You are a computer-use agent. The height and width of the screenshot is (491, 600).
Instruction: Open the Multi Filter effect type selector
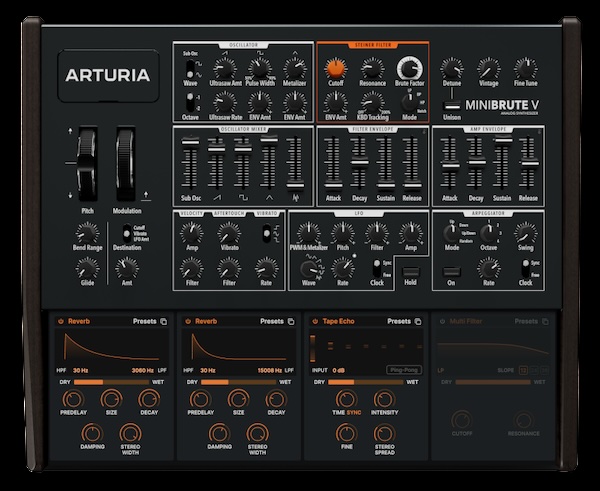tap(466, 321)
